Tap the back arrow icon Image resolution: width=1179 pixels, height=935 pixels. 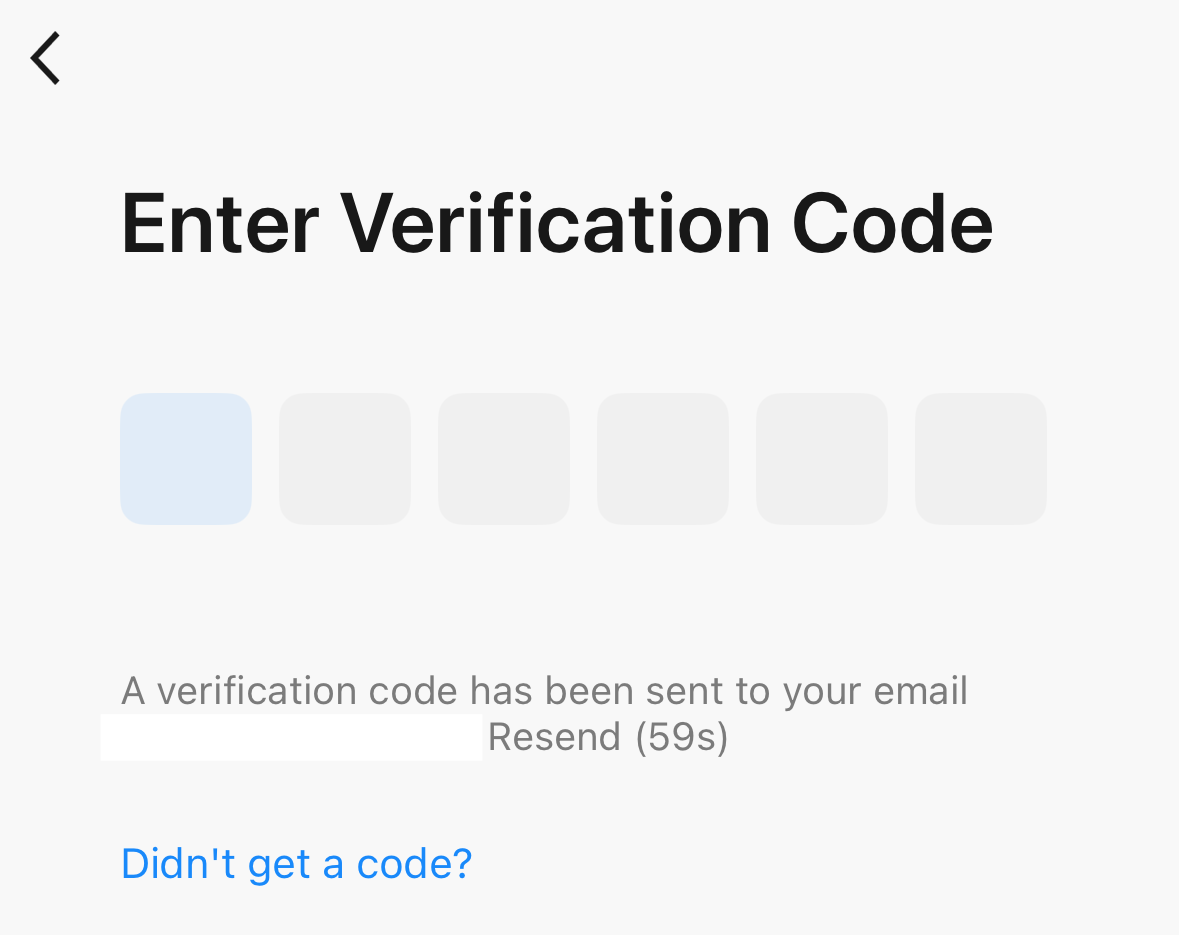[x=46, y=58]
